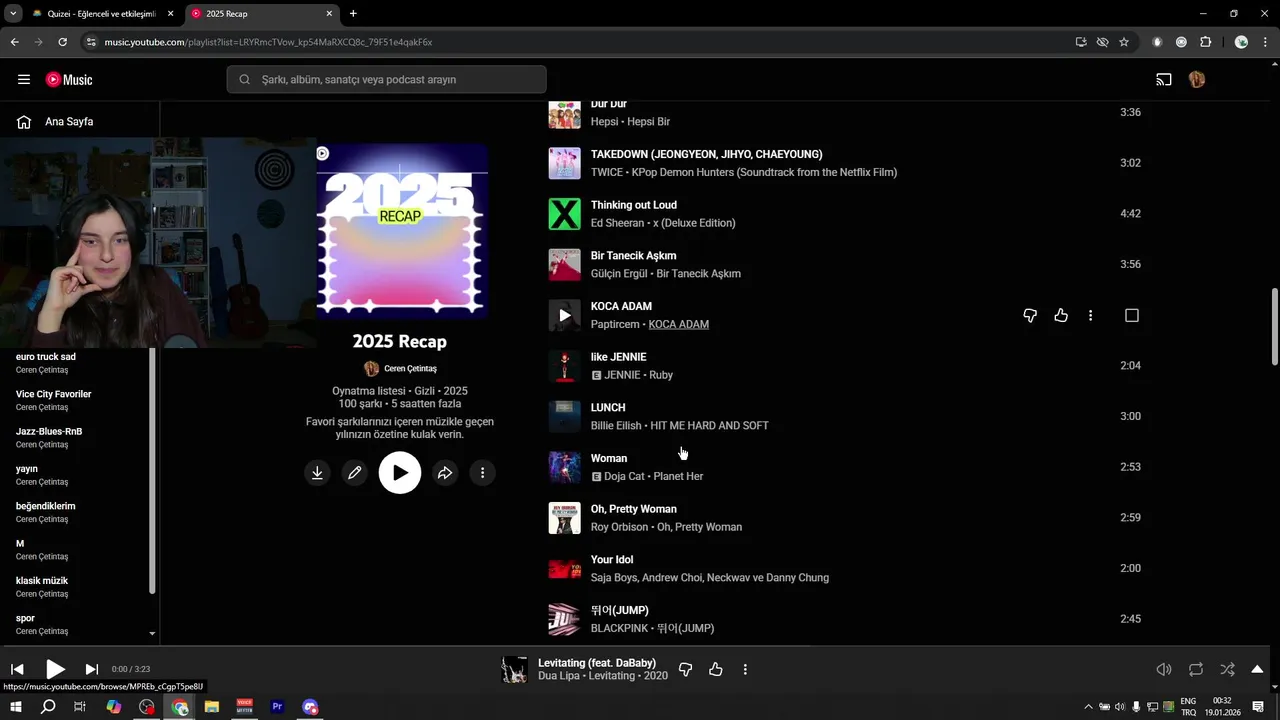Click the 2025 Recap cover art
The width and height of the screenshot is (1280, 720).
click(402, 231)
